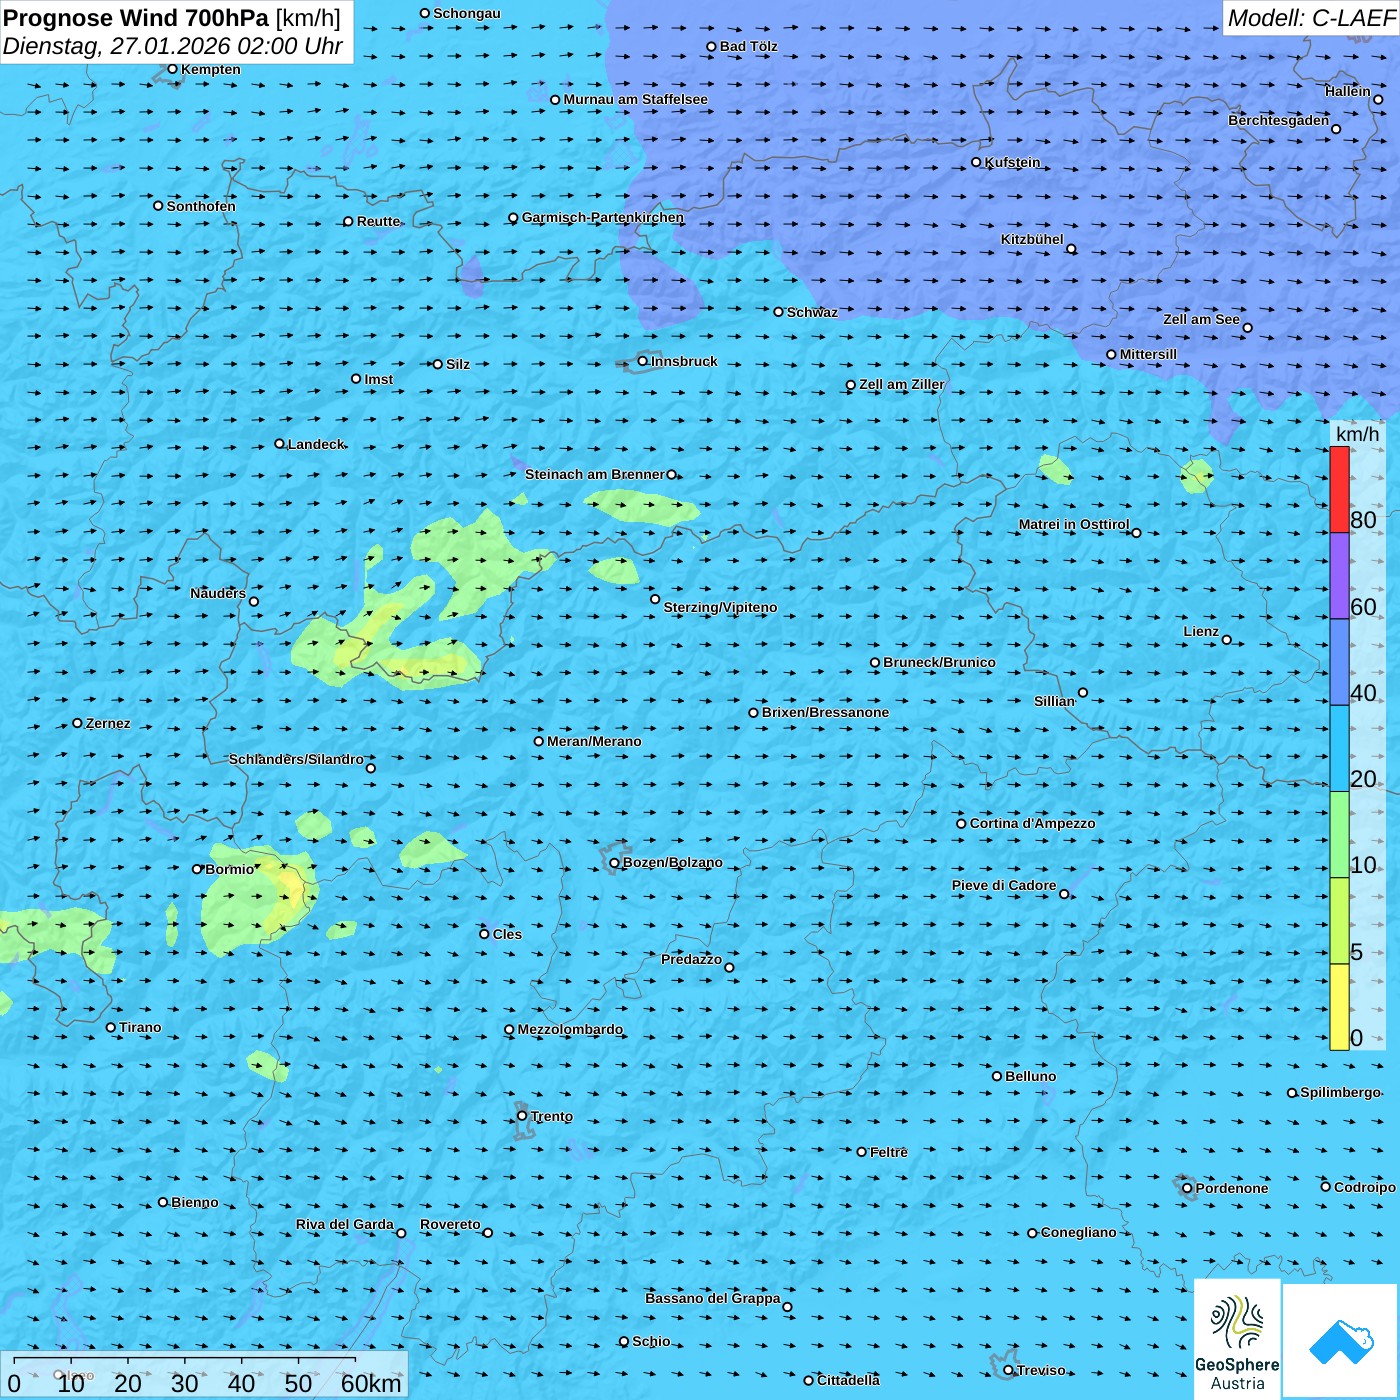Click the Reutte town label
Viewport: 1400px width, 1400px height.
(378, 221)
